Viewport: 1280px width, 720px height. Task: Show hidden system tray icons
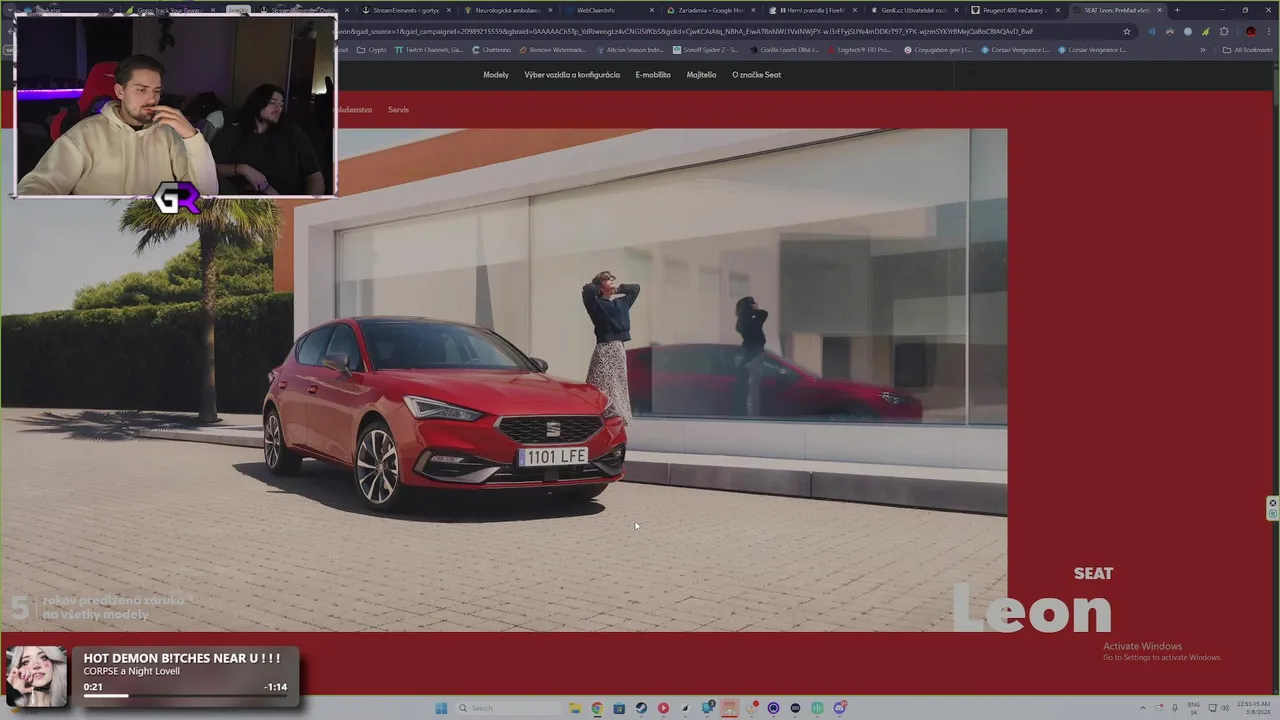tap(1144, 708)
